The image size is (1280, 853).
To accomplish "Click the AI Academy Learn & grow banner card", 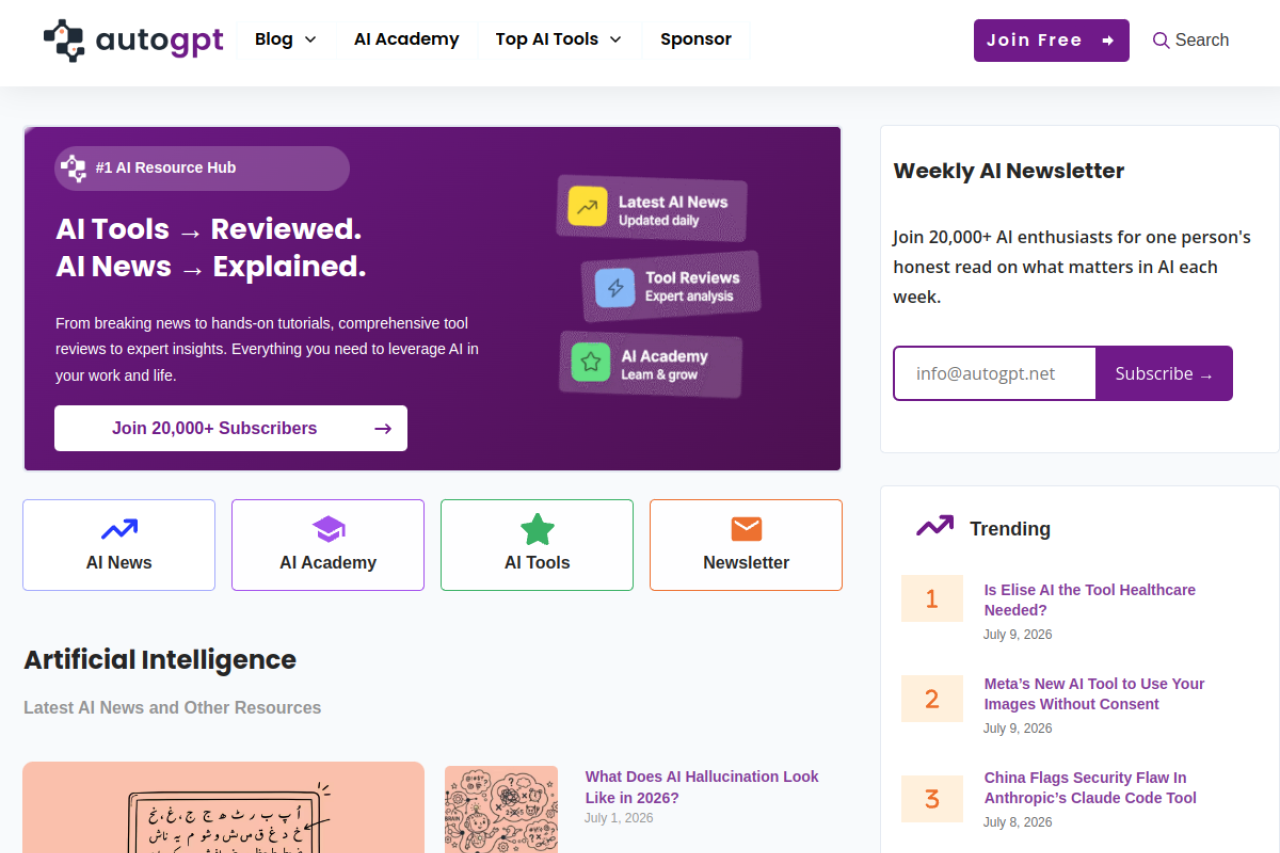I will click(651, 364).
